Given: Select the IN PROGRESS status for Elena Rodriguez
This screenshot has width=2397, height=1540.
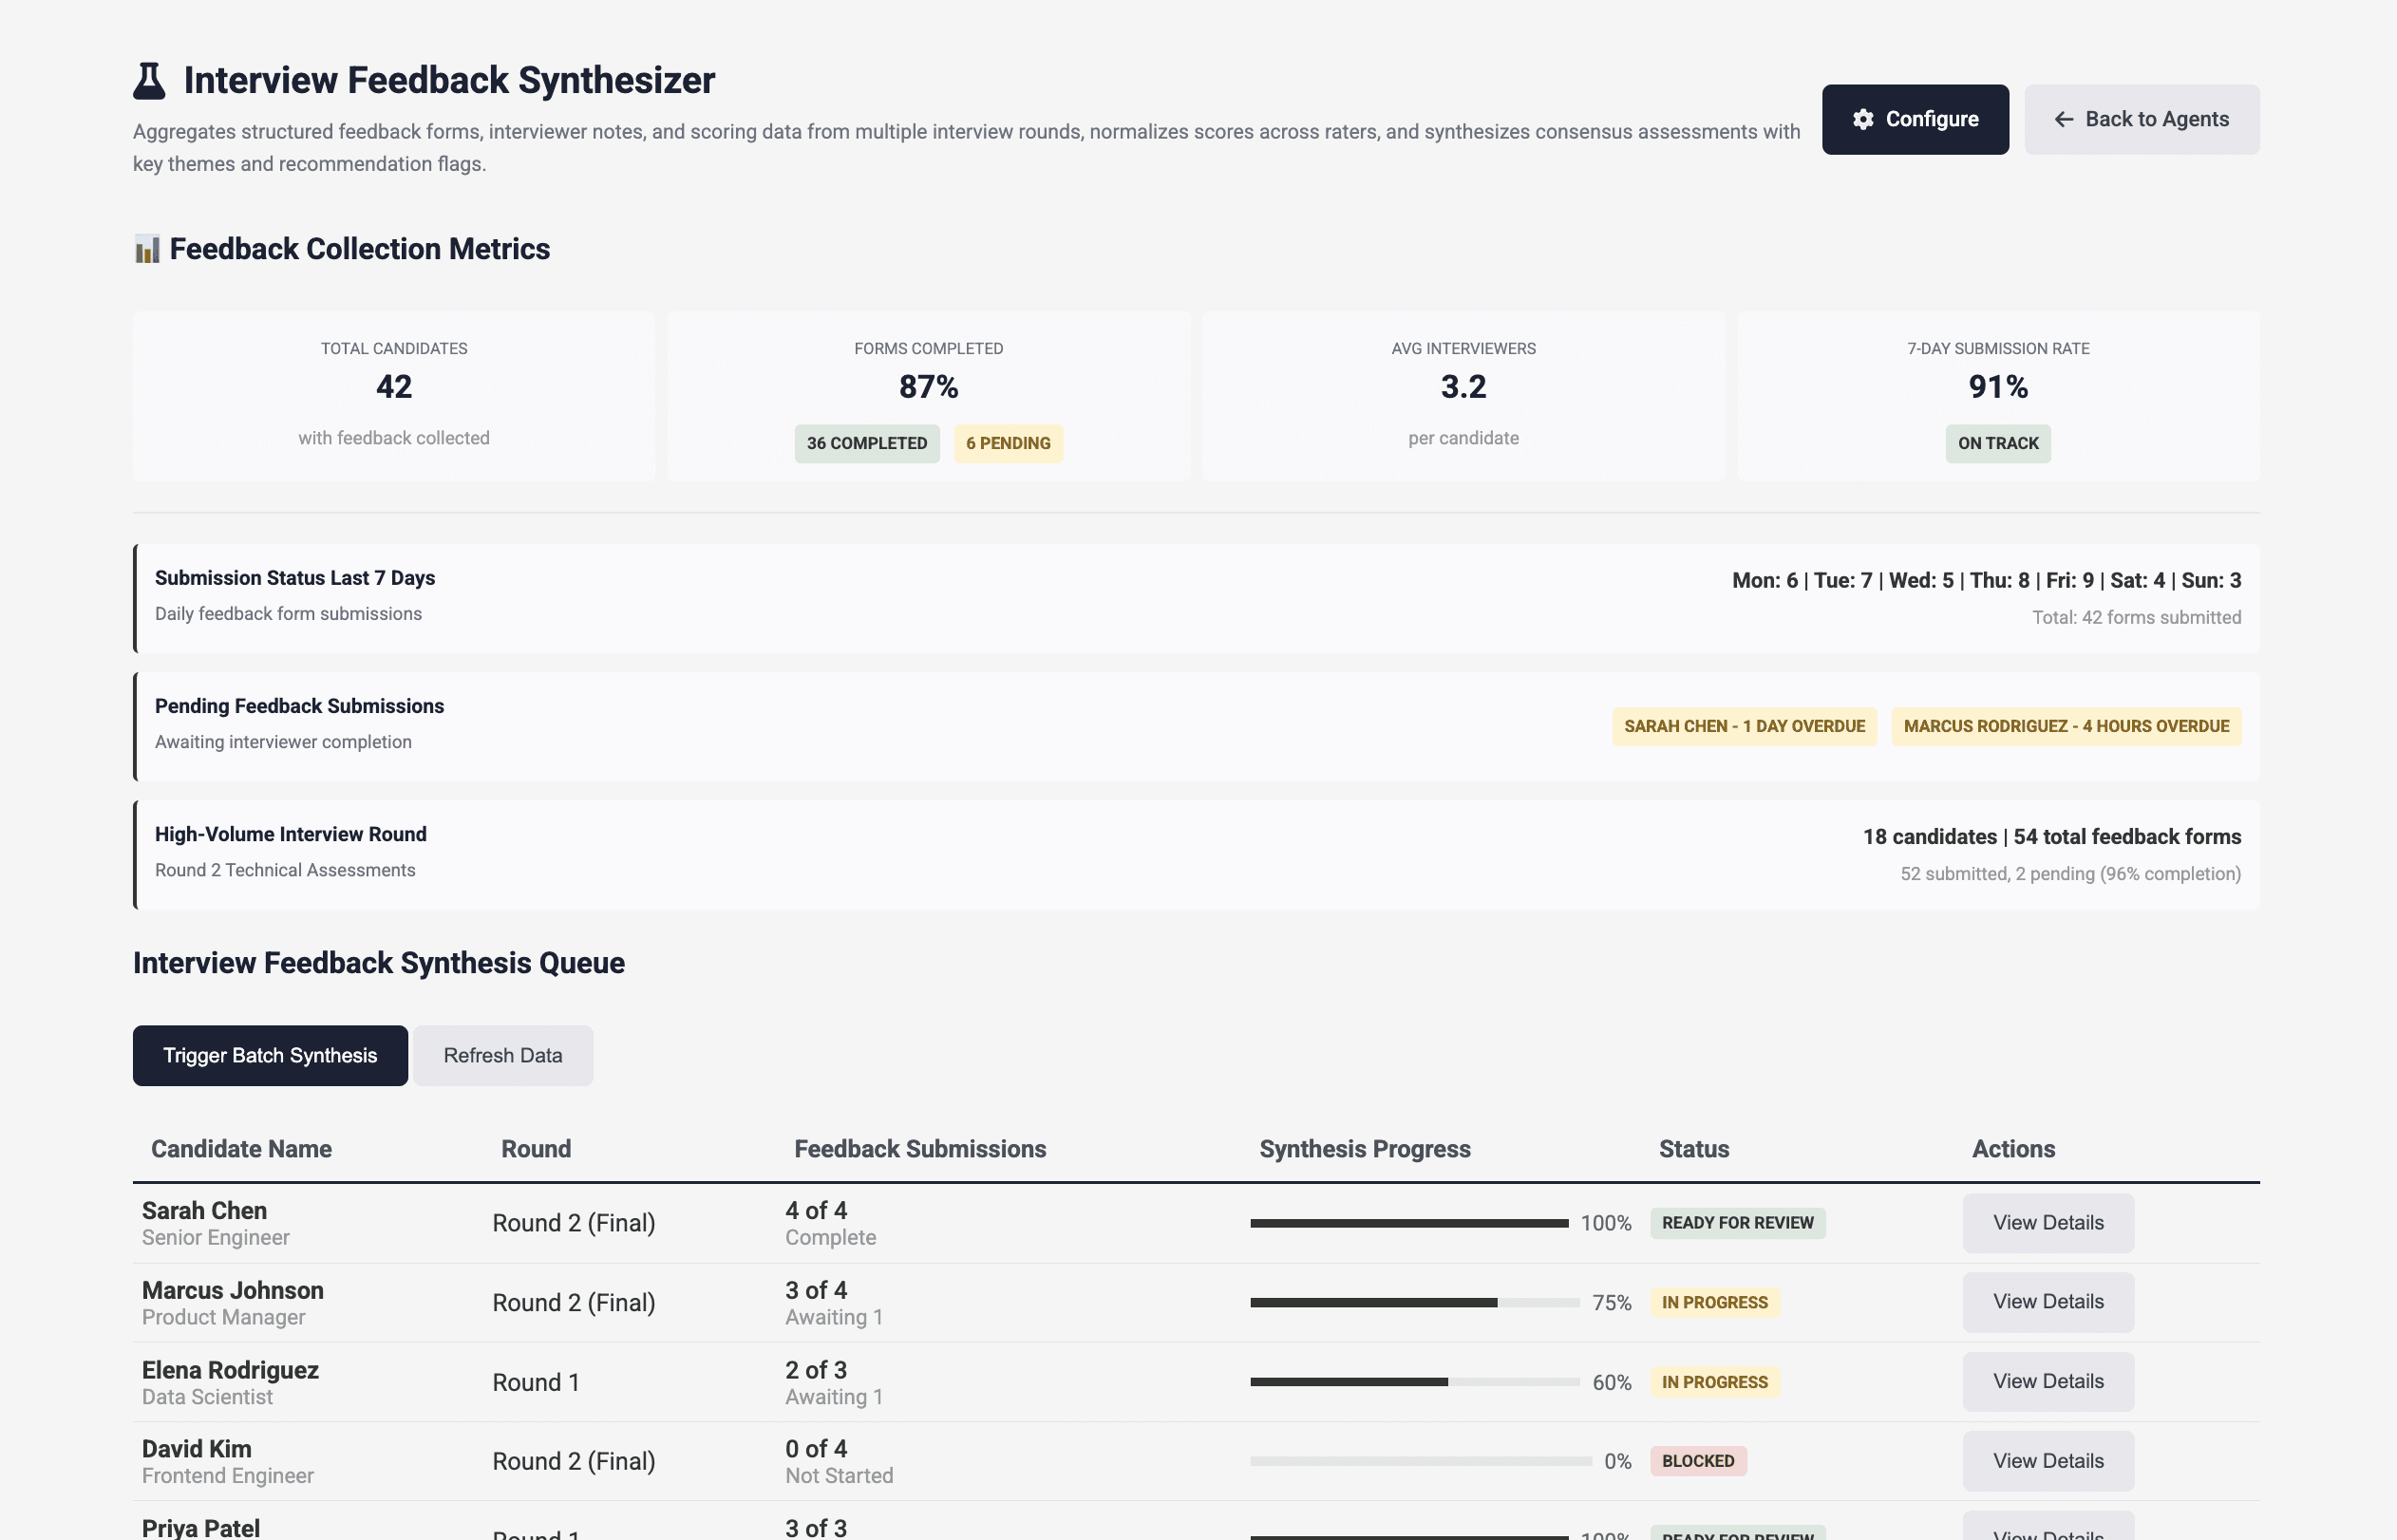Looking at the screenshot, I should click(x=1714, y=1381).
